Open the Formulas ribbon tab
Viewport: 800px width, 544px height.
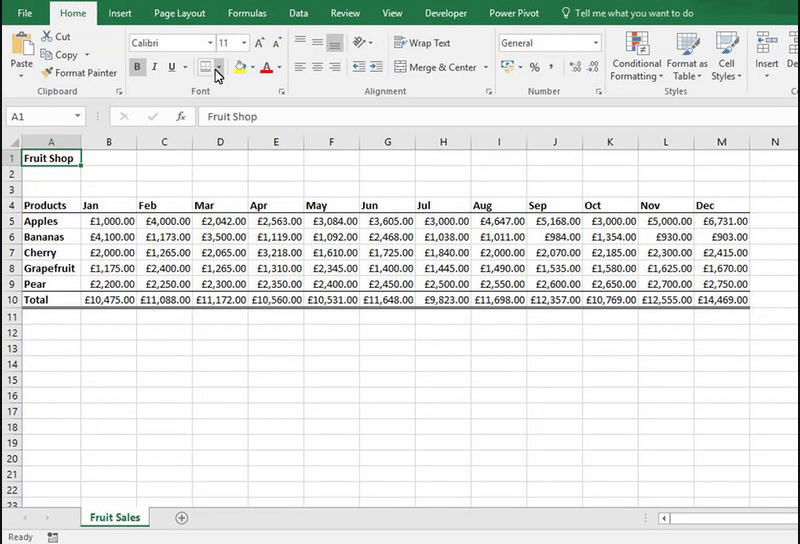point(247,13)
